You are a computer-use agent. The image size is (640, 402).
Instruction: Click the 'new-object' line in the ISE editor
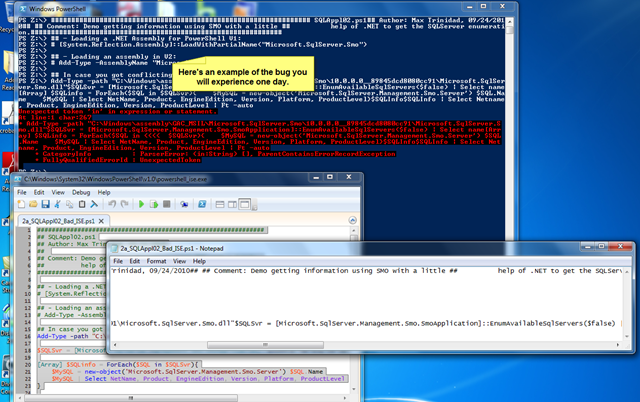coord(187,372)
